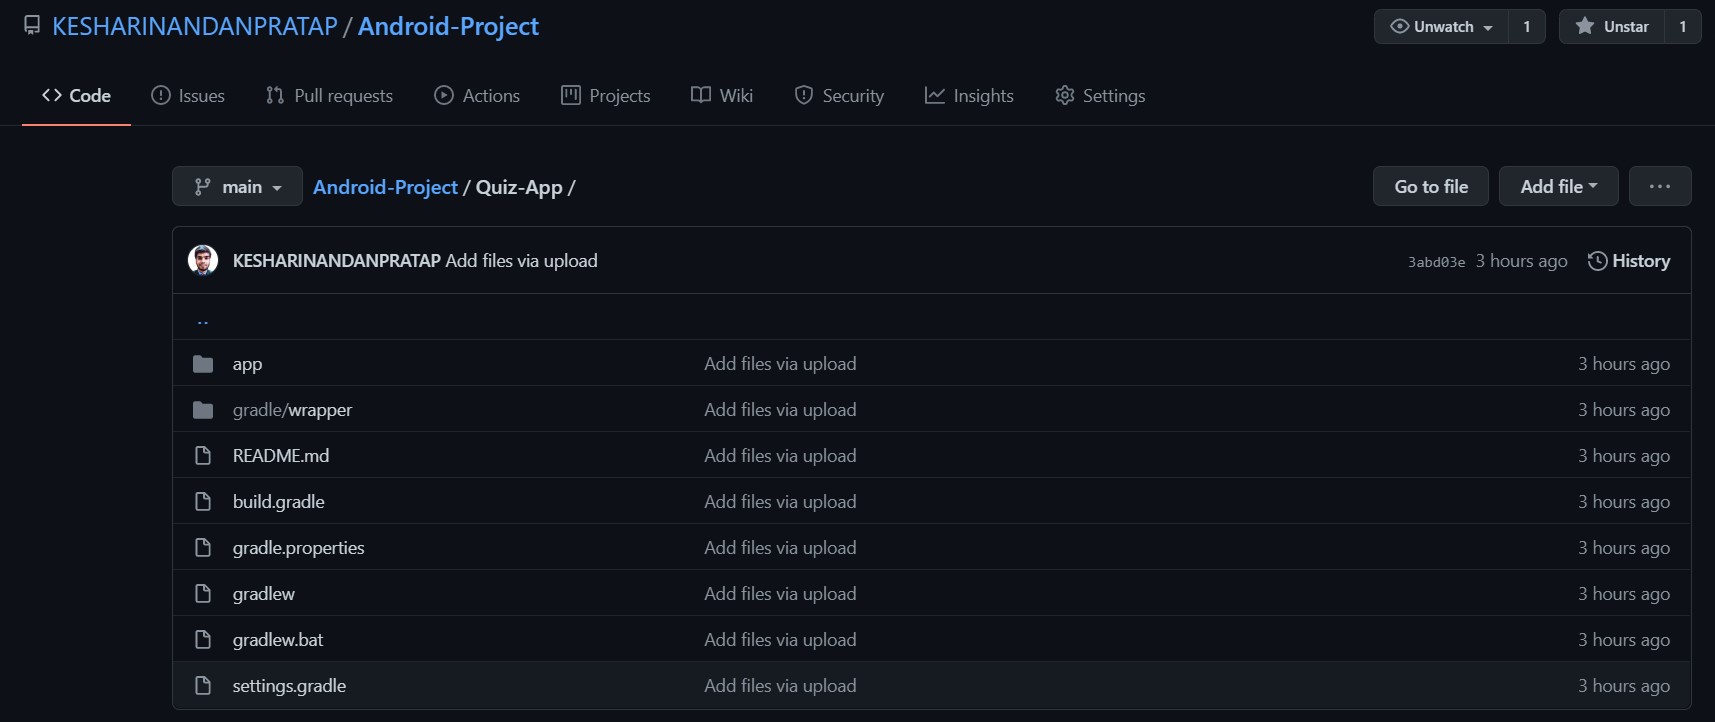Click the three-dots more options button
This screenshot has height=722, width=1715.
(1659, 186)
